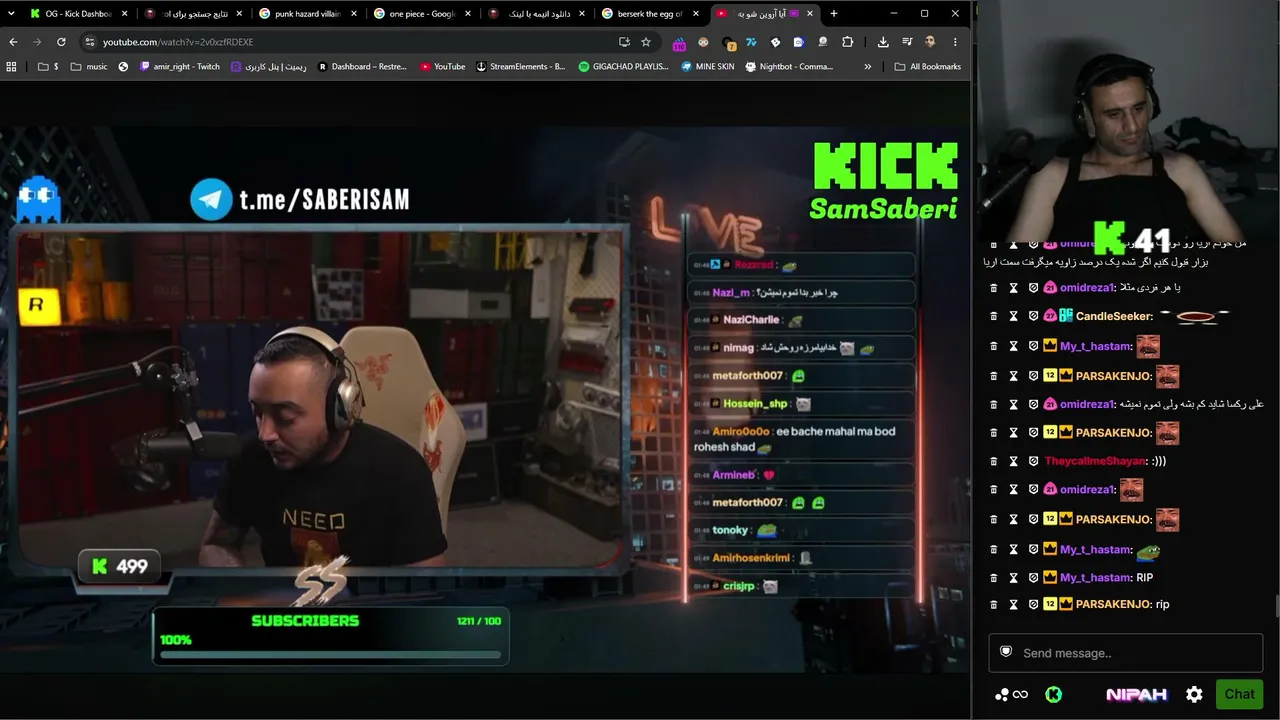This screenshot has height=720, width=1280.
Task: Open a new browser tab
Action: (x=834, y=14)
